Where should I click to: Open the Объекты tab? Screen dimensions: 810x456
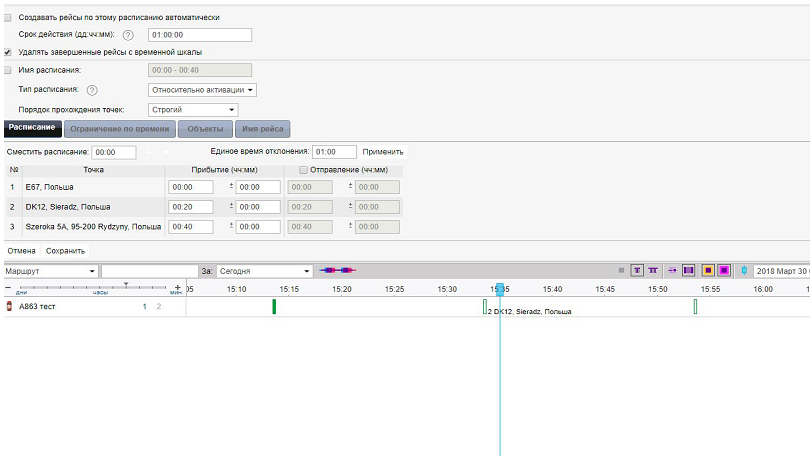(205, 129)
